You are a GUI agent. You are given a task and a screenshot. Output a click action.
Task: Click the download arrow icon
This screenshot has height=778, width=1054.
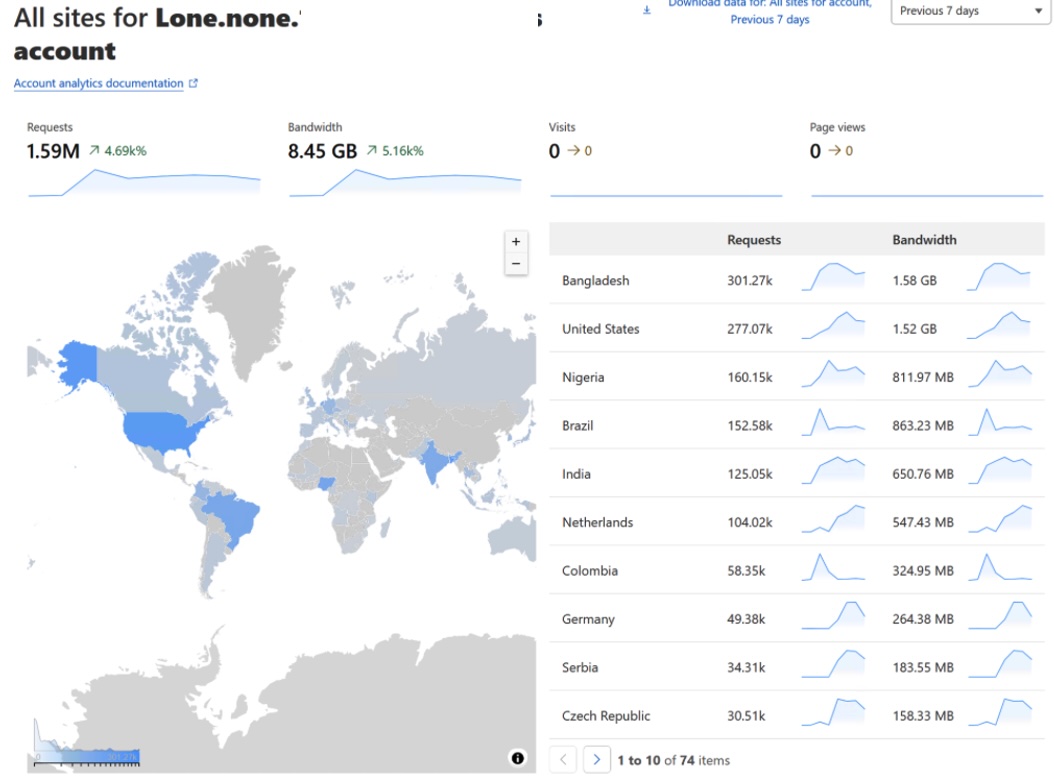[x=647, y=10]
